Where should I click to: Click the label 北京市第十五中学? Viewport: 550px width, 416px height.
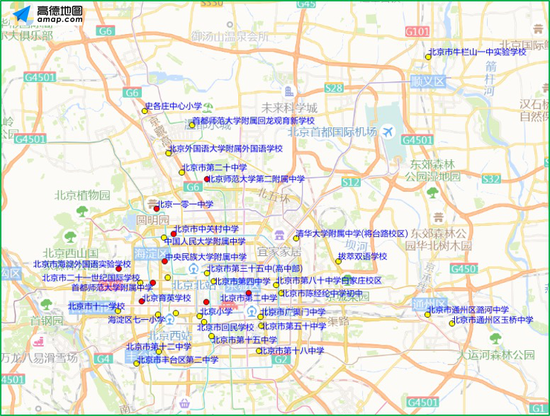click(245, 340)
